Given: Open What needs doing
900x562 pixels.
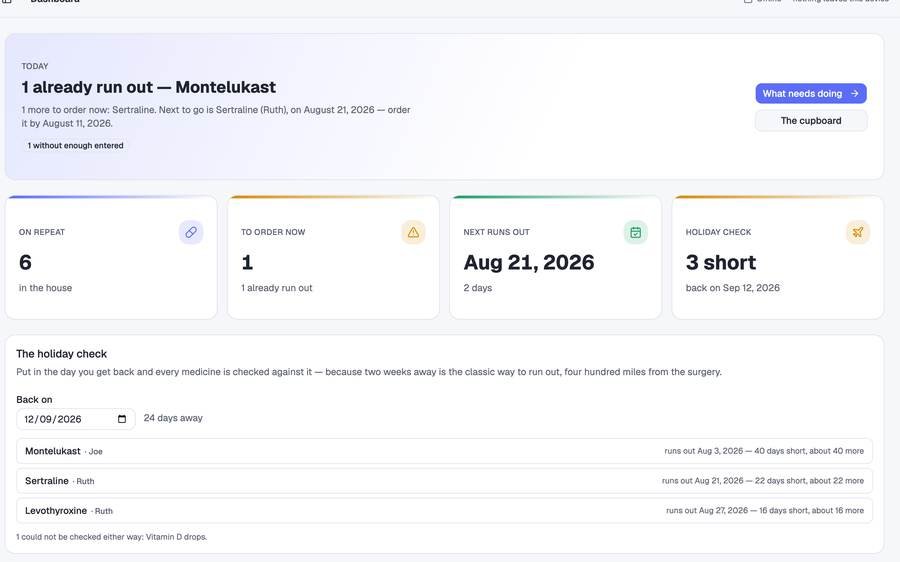Looking at the screenshot, I should pyautogui.click(x=810, y=94).
